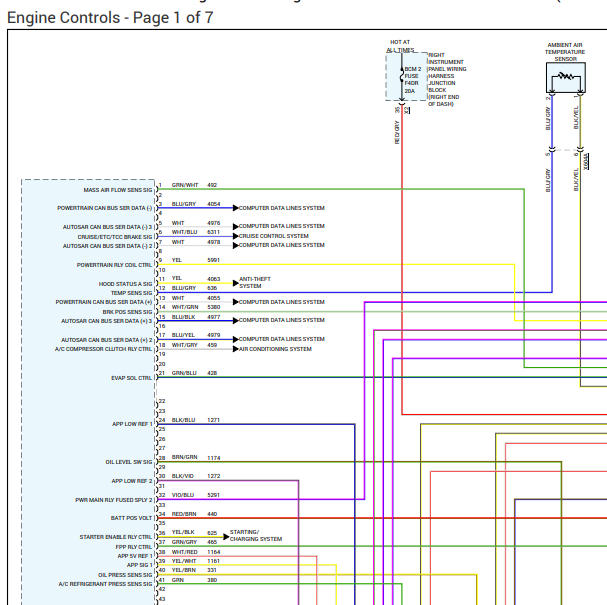Click COMPUTER DATA LINES SYSTEM beside circuit 4979
This screenshot has width=607, height=605.
(281, 339)
